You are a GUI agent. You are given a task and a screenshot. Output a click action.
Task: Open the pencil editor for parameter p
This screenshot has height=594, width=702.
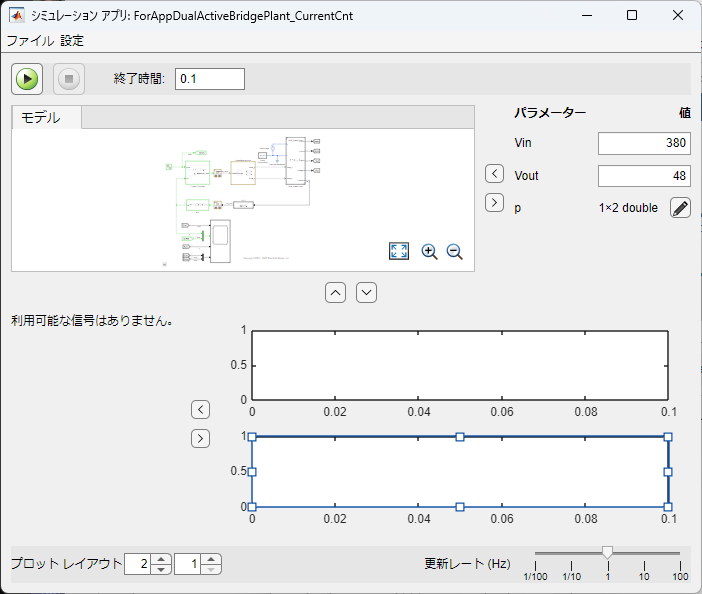click(x=680, y=208)
